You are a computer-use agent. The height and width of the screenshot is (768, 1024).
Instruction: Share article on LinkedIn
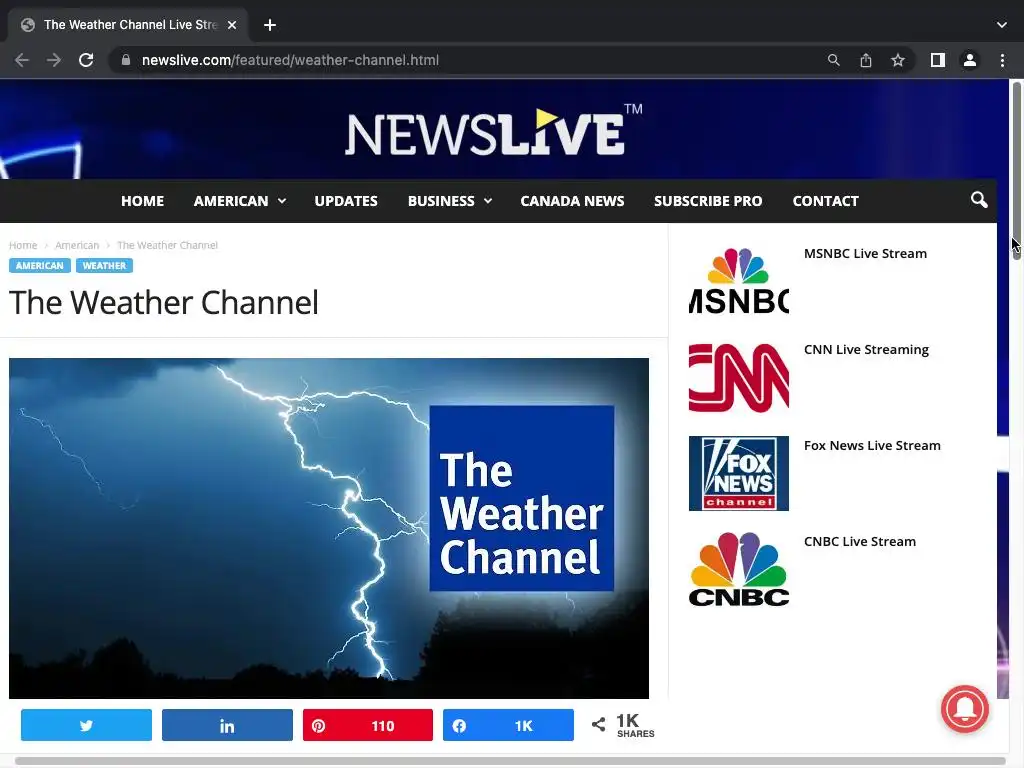(x=227, y=725)
